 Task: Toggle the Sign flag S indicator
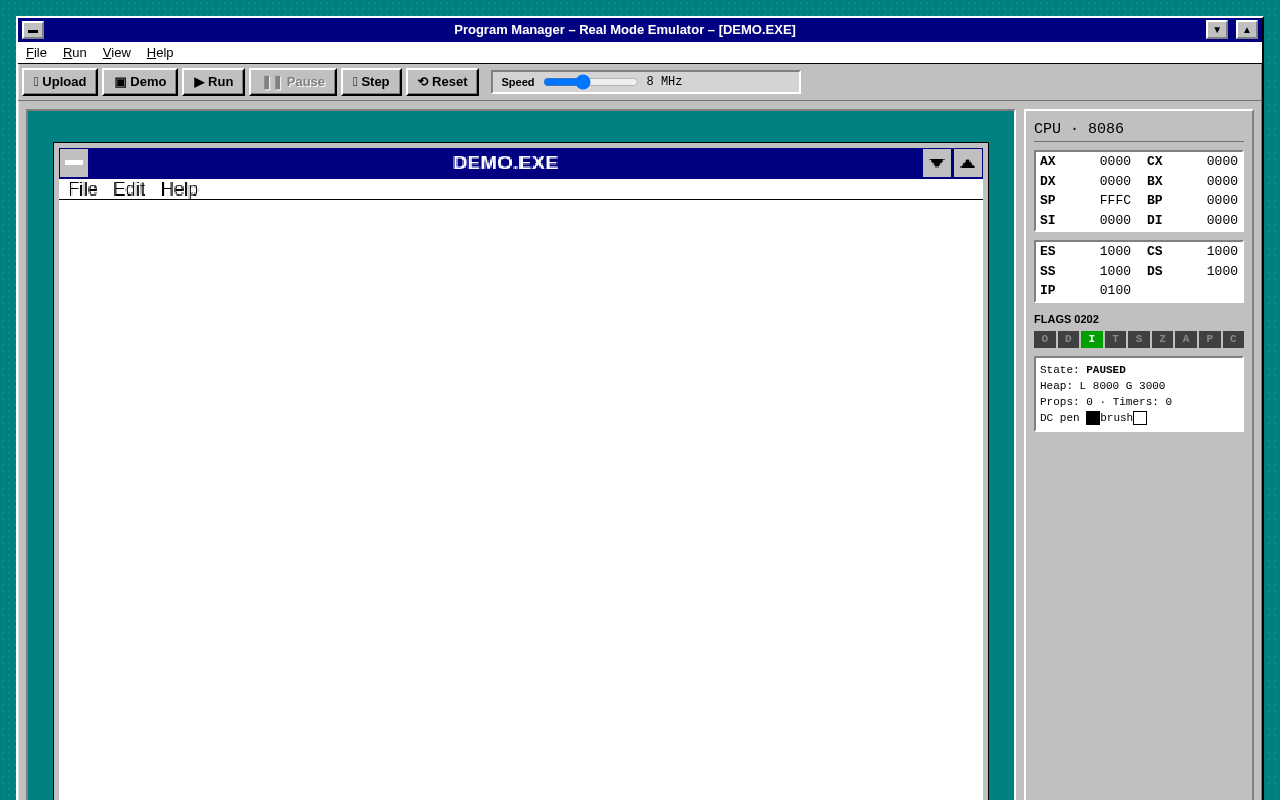[x=1139, y=340]
